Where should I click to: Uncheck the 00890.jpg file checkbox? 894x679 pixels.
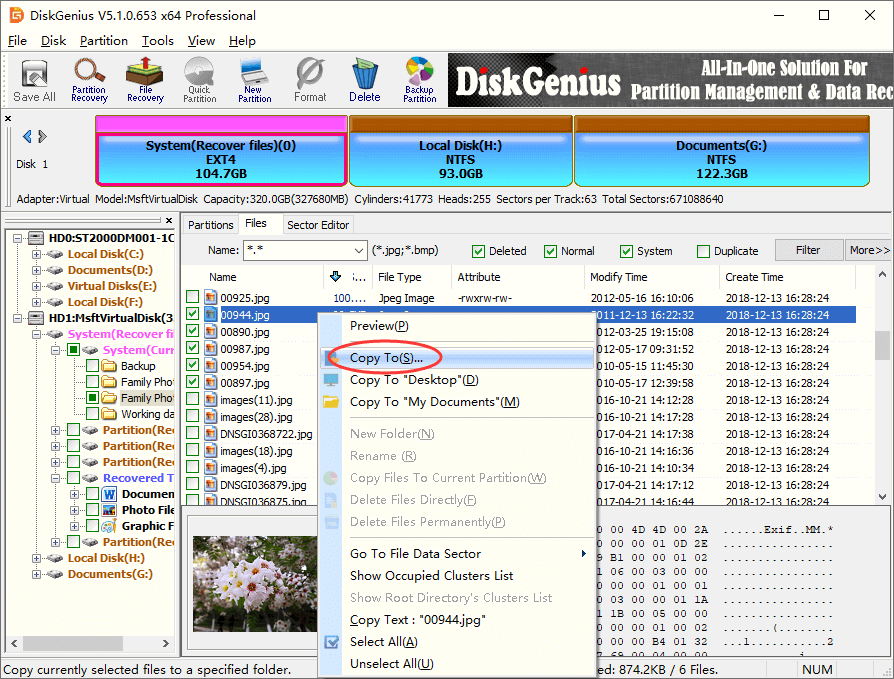193,332
